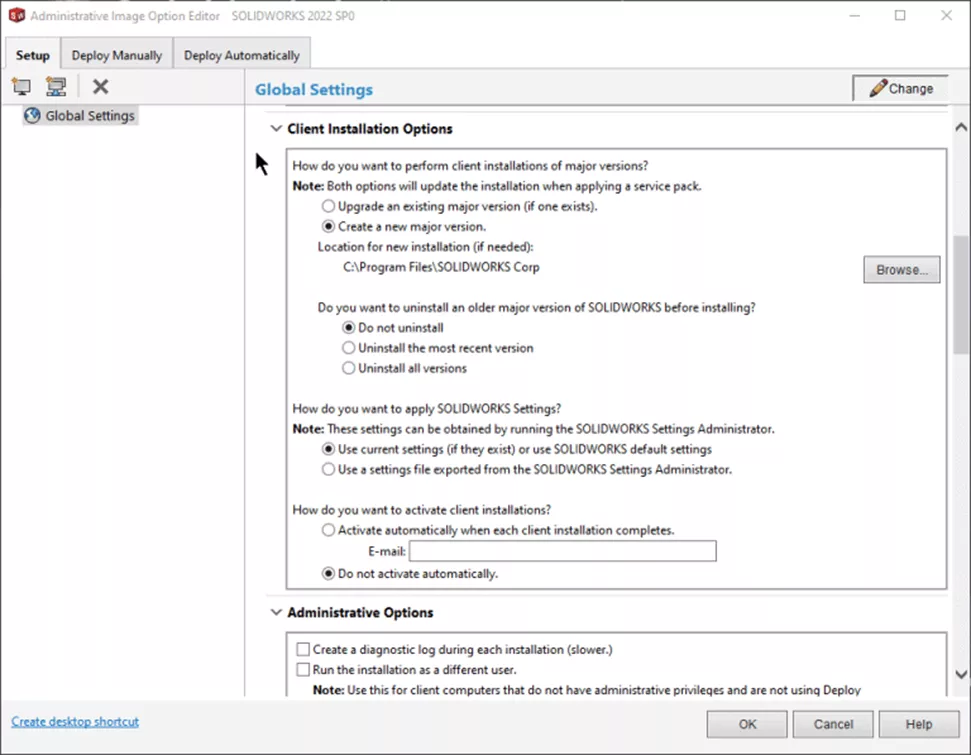This screenshot has height=755, width=971.
Task: Click the SOLIDWORKS app icon in title bar
Action: click(17, 15)
